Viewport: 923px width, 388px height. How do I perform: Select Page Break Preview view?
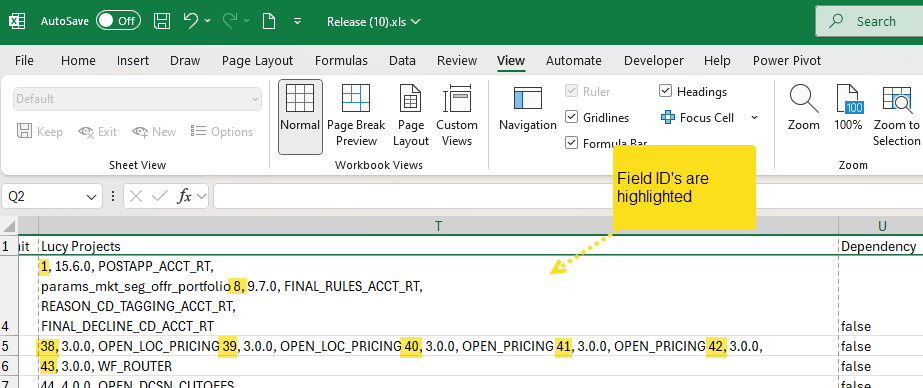(356, 116)
